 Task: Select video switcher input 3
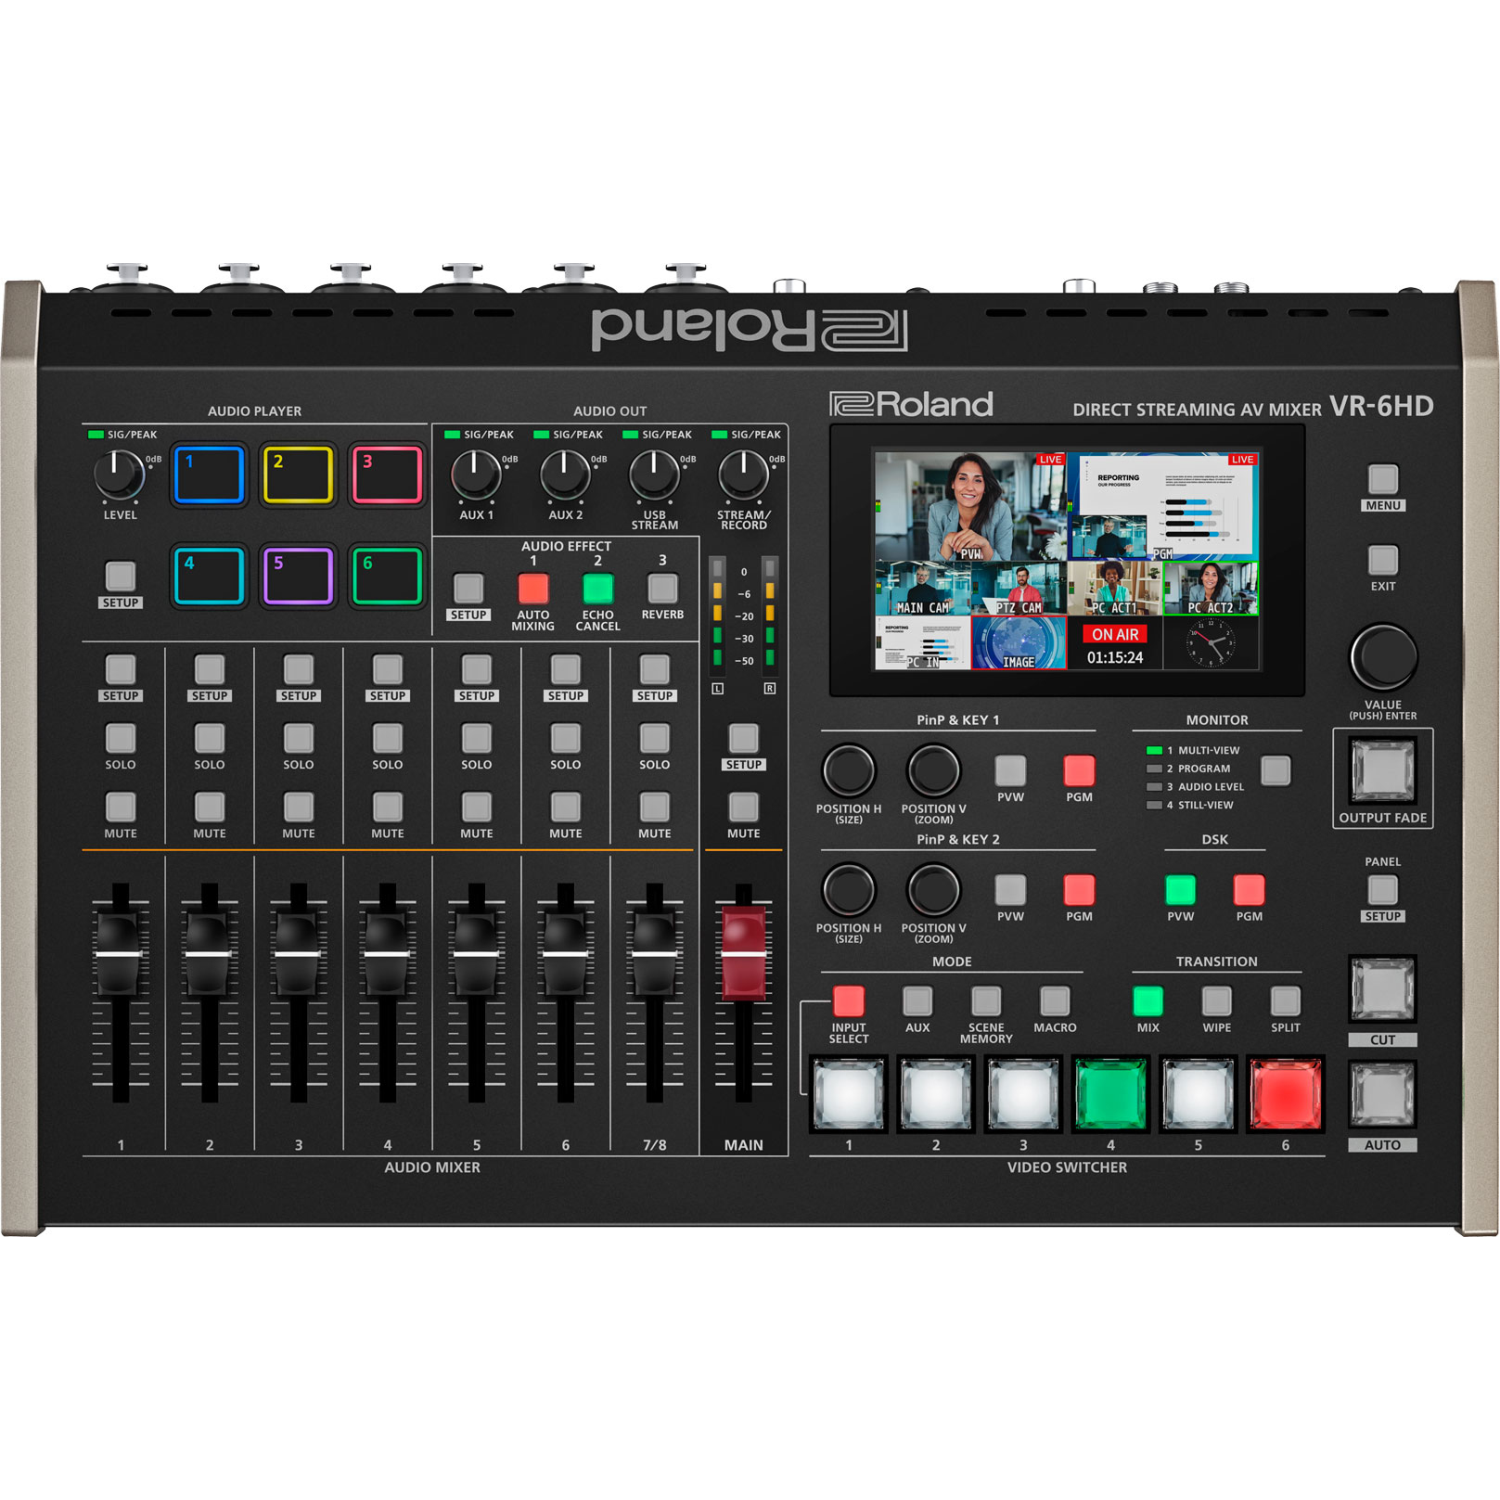point(1023,1094)
